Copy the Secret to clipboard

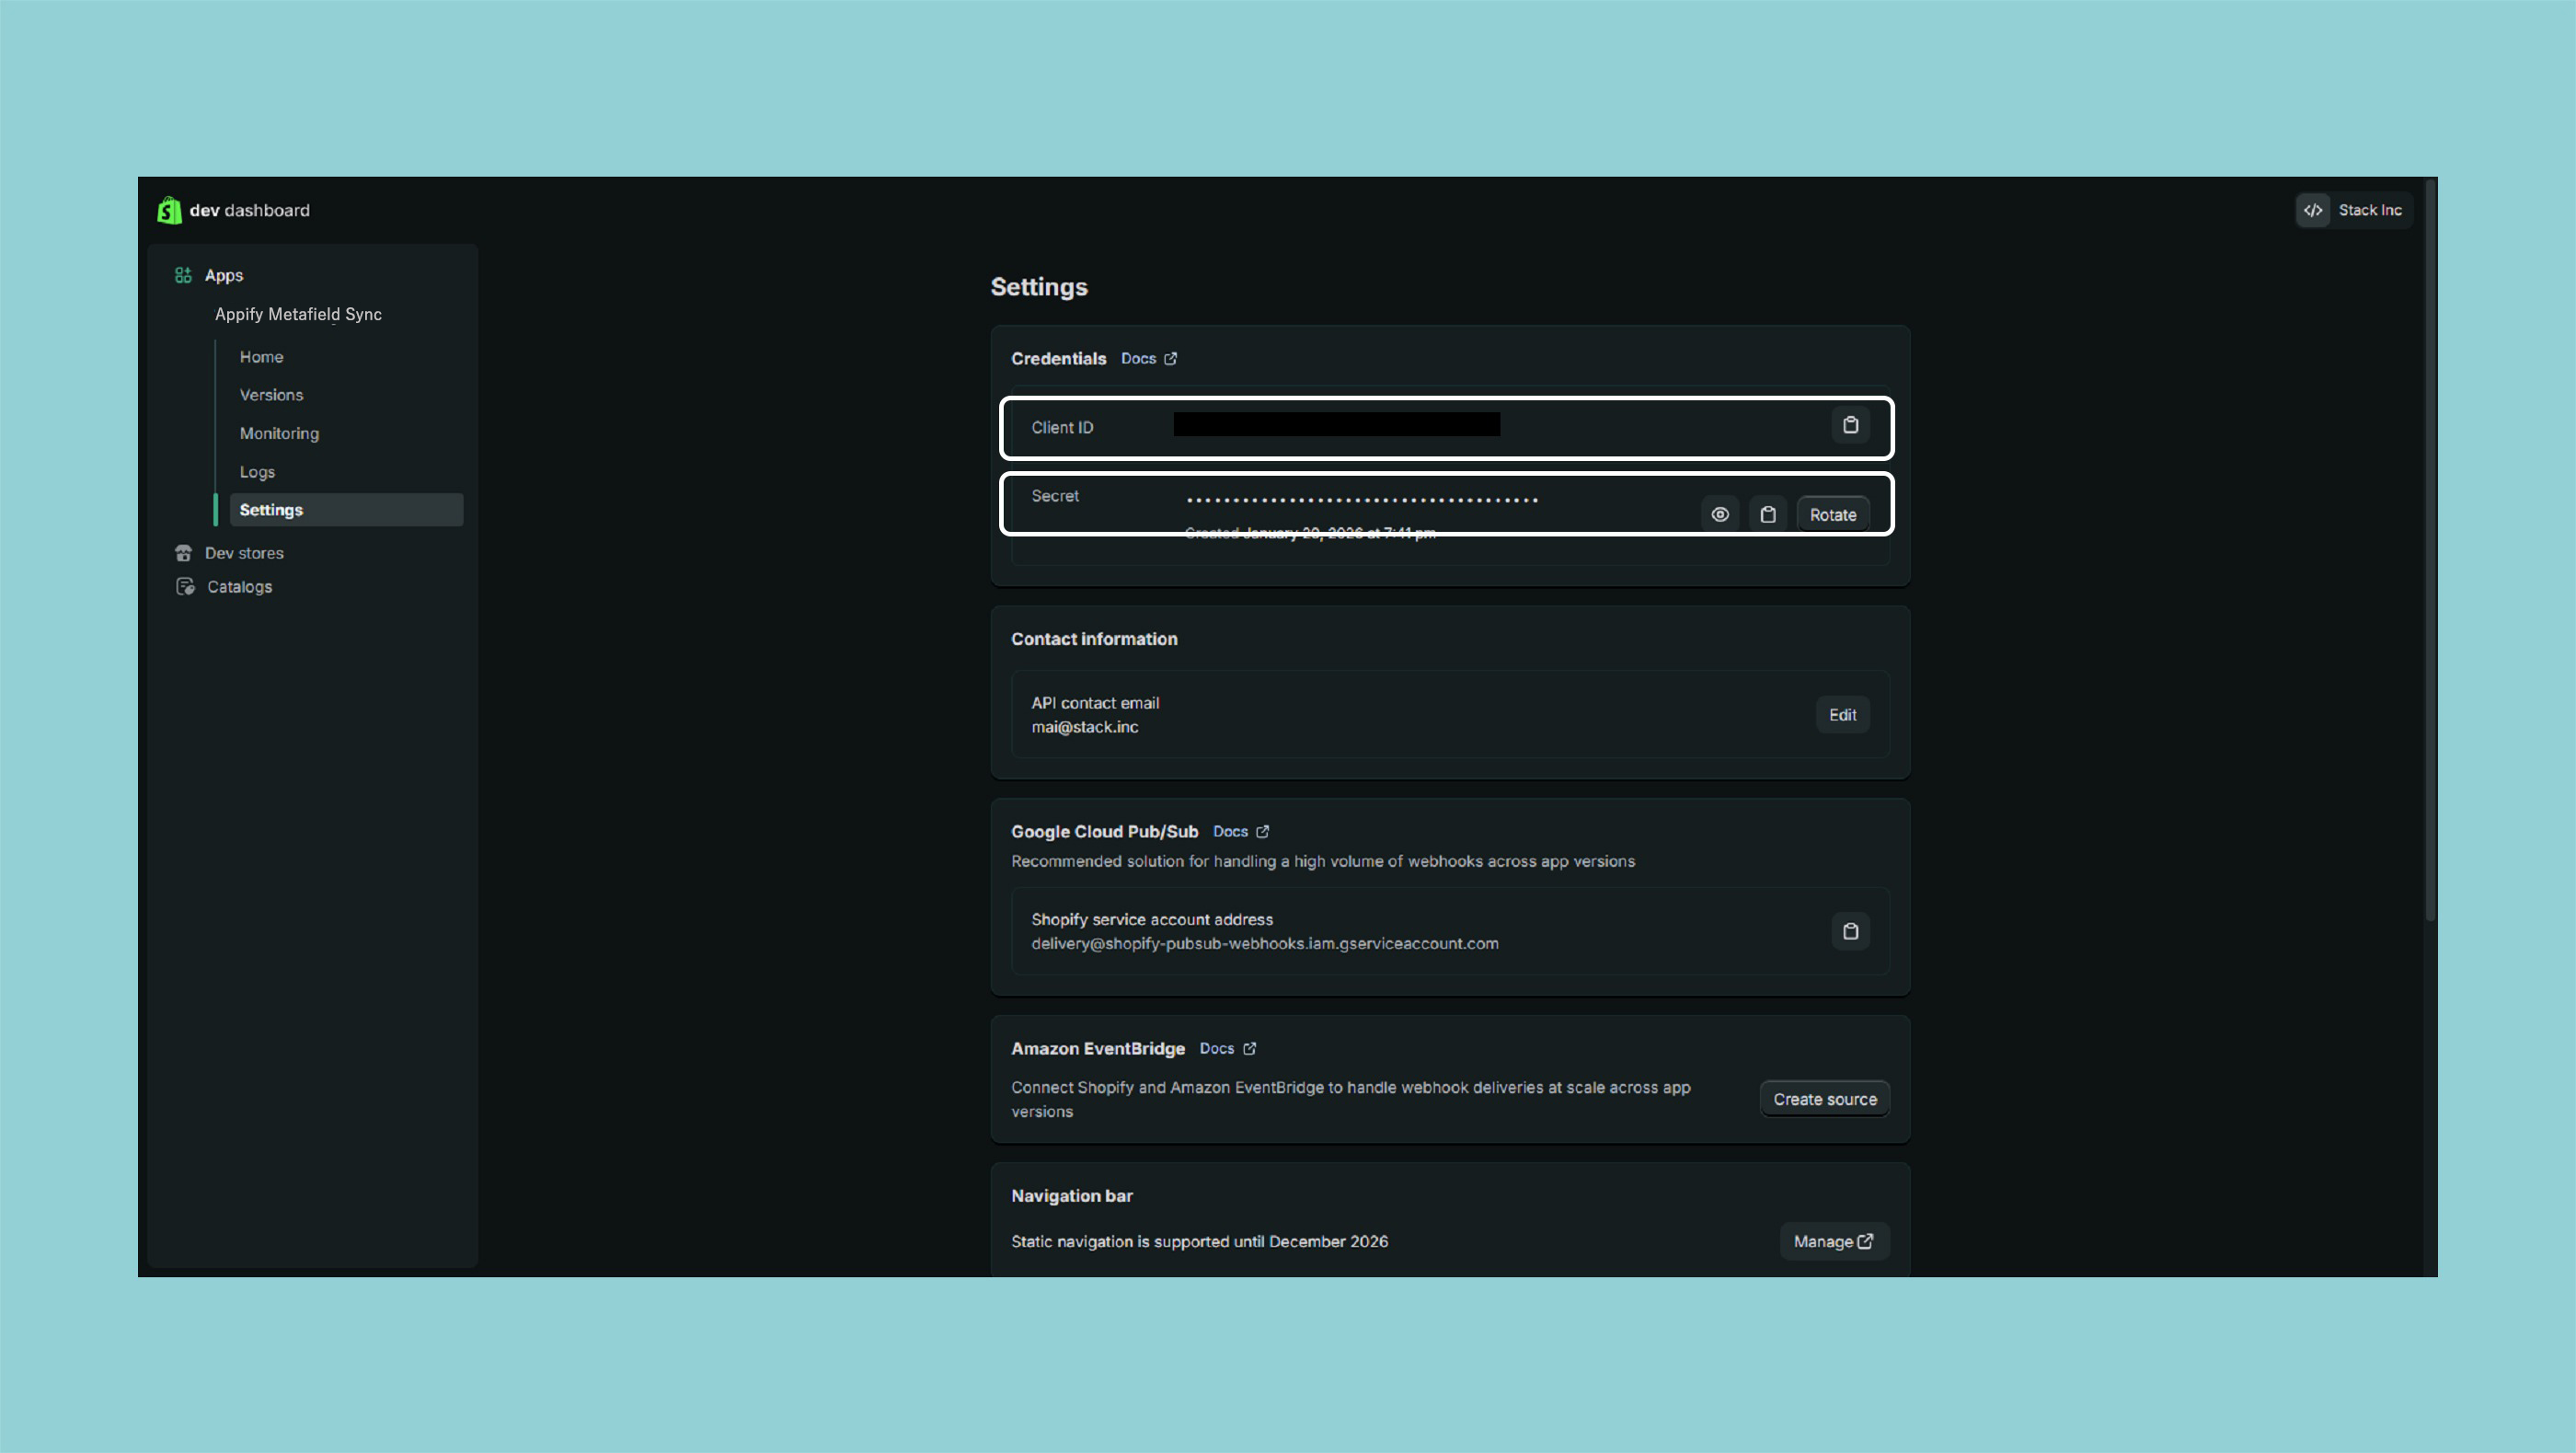[1767, 515]
